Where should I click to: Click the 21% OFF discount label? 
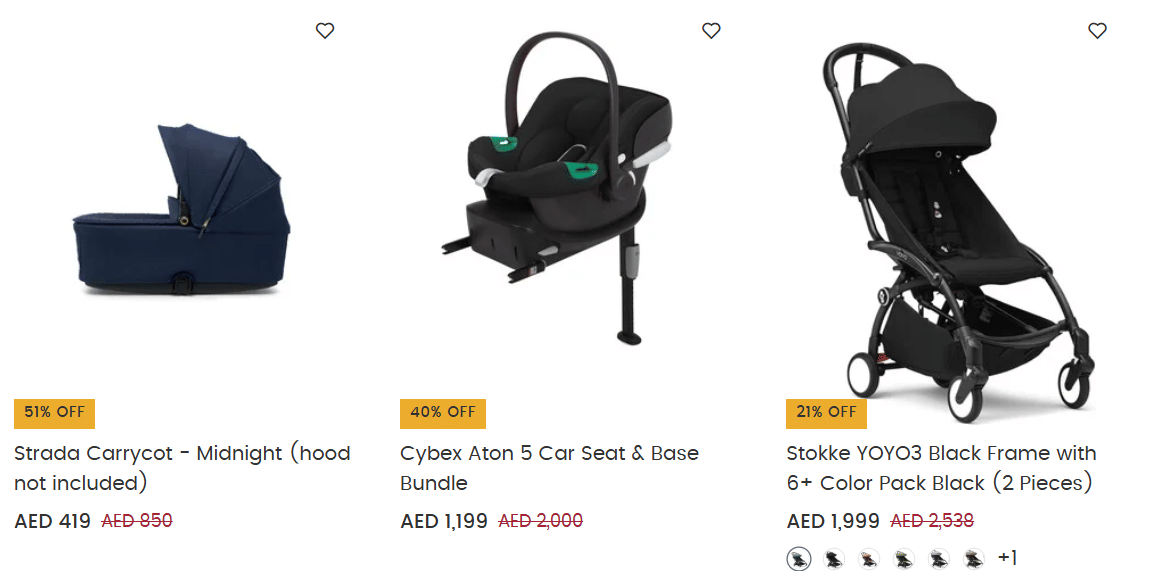pos(826,412)
